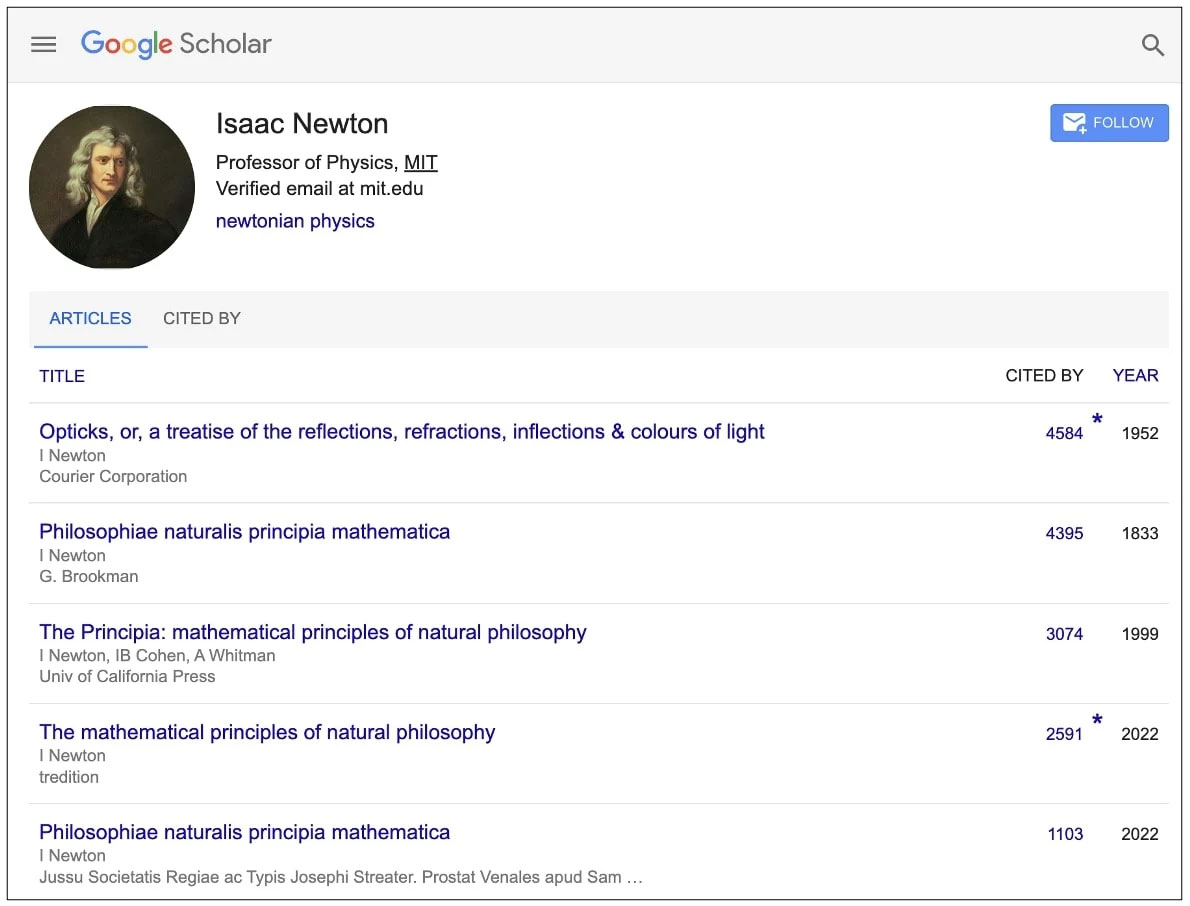Open Isaac Newton's profile portrait
Viewport: 1190px width, 906px height.
[x=112, y=187]
